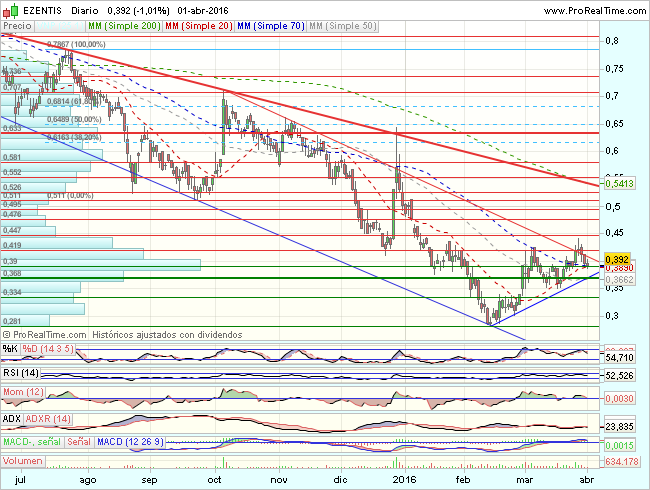This screenshot has width=650, height=490.
Task: Click the oct time axis label
Action: (x=214, y=480)
